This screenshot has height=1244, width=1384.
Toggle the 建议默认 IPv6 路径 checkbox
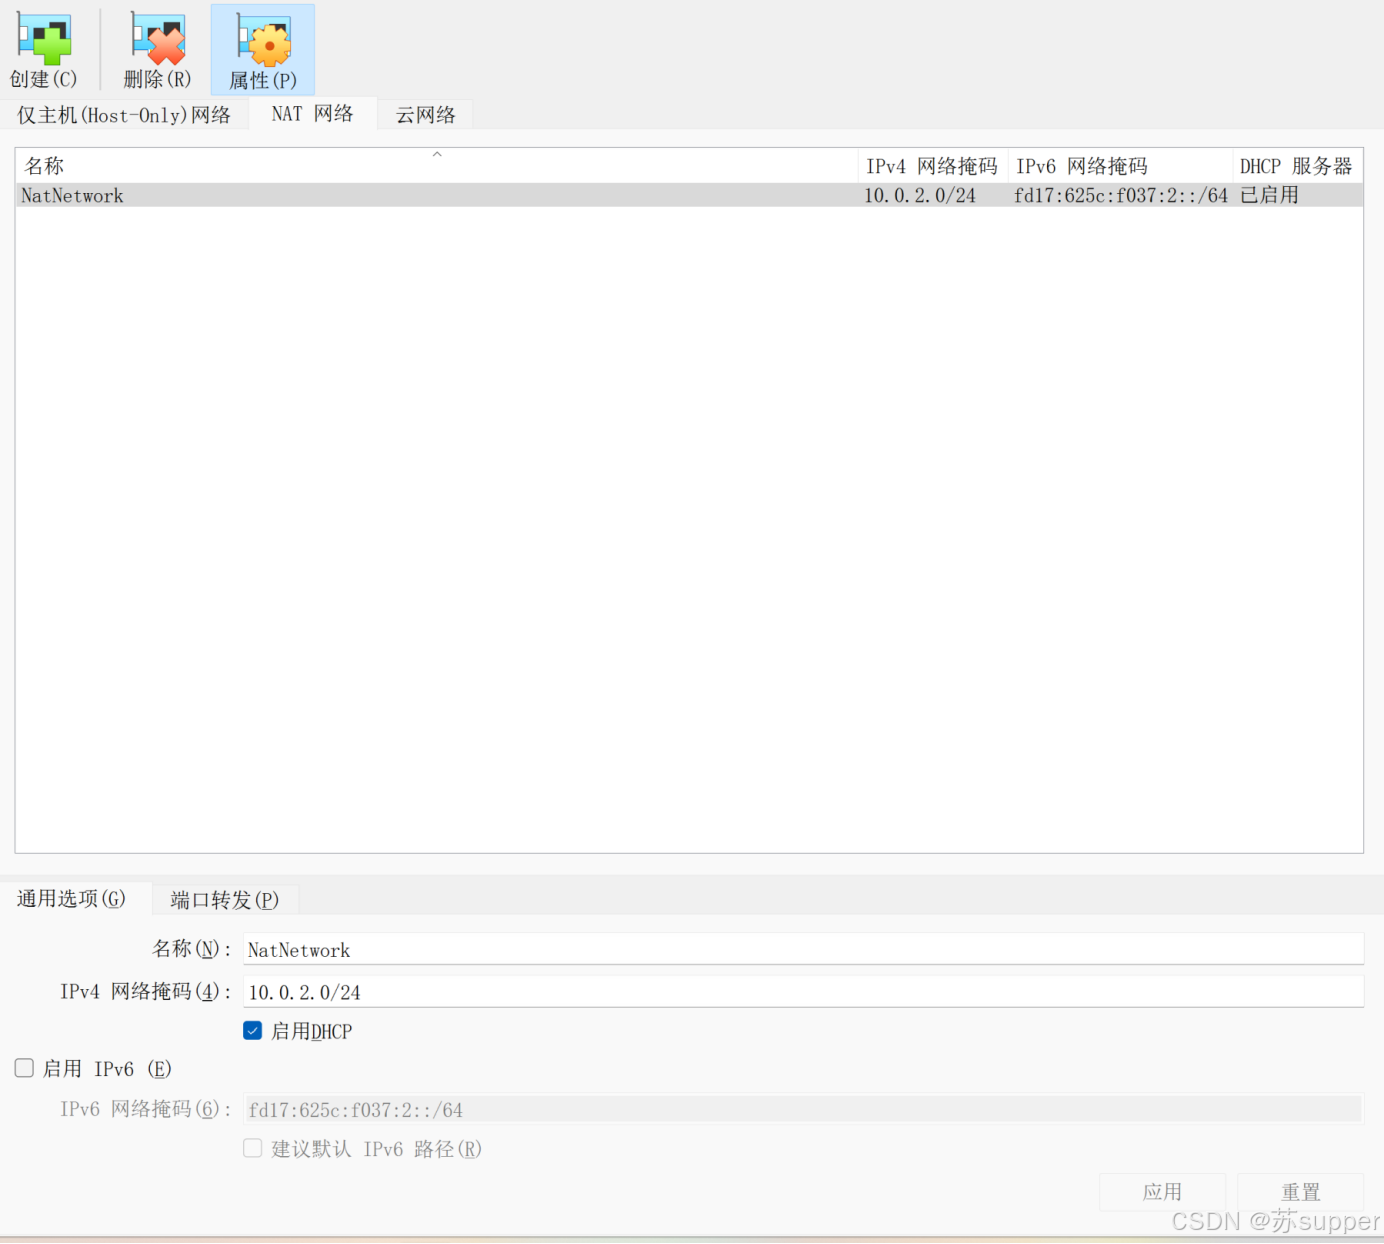(x=253, y=1148)
